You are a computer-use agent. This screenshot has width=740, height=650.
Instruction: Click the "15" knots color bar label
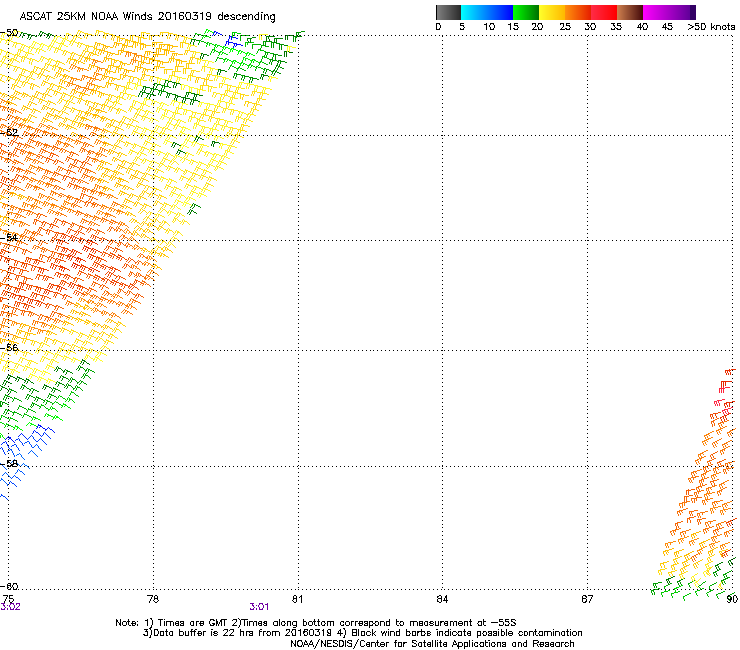coord(513,27)
